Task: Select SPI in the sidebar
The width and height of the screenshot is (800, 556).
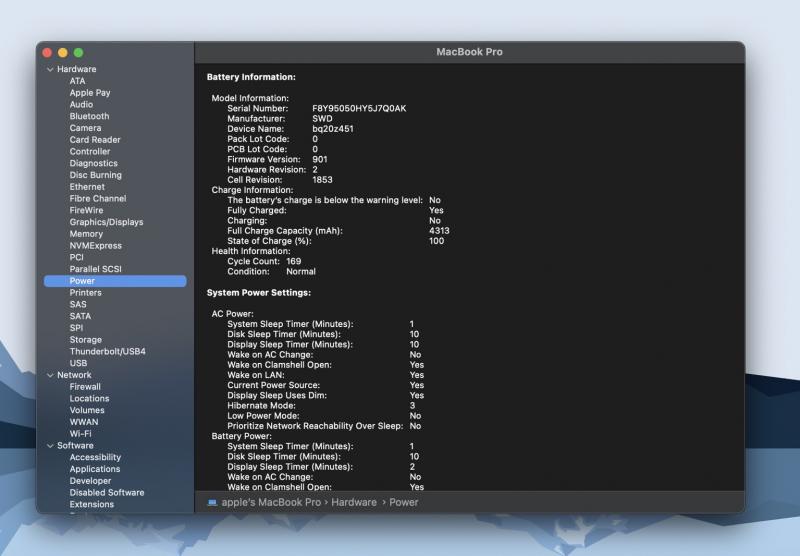Action: (x=76, y=328)
